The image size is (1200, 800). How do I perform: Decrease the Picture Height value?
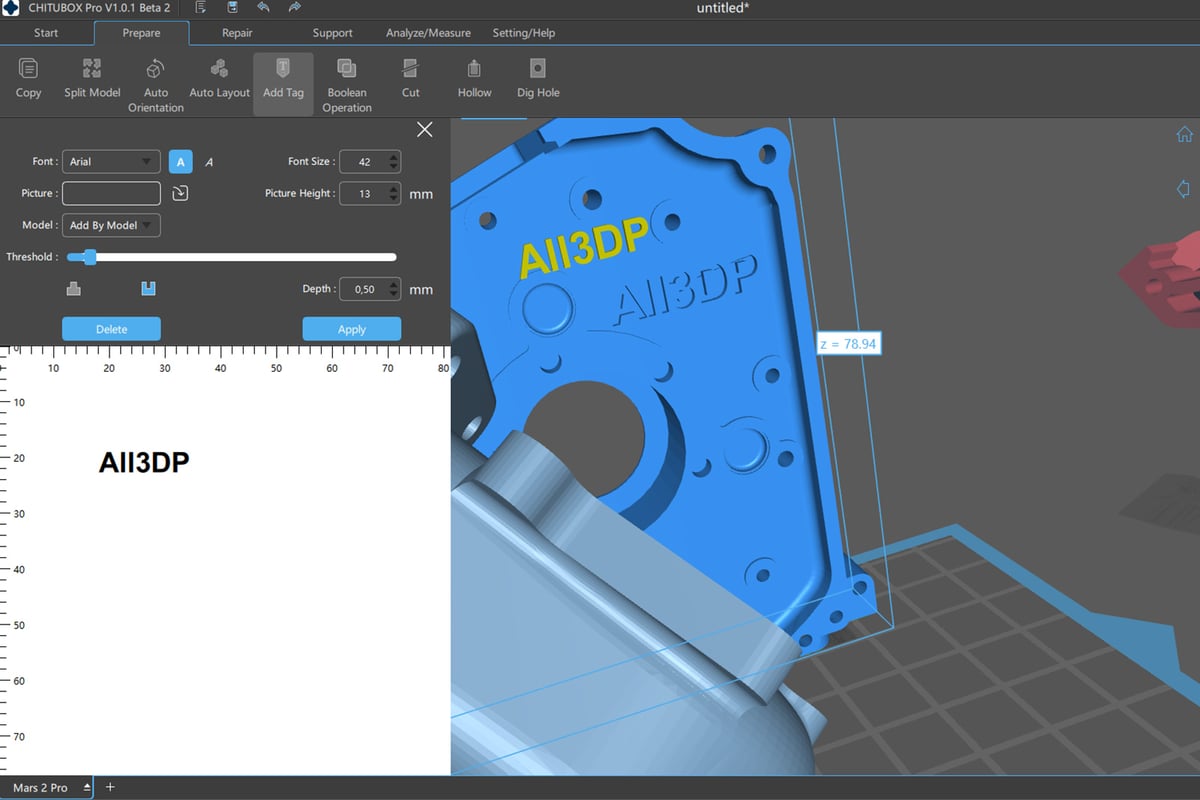click(x=394, y=199)
